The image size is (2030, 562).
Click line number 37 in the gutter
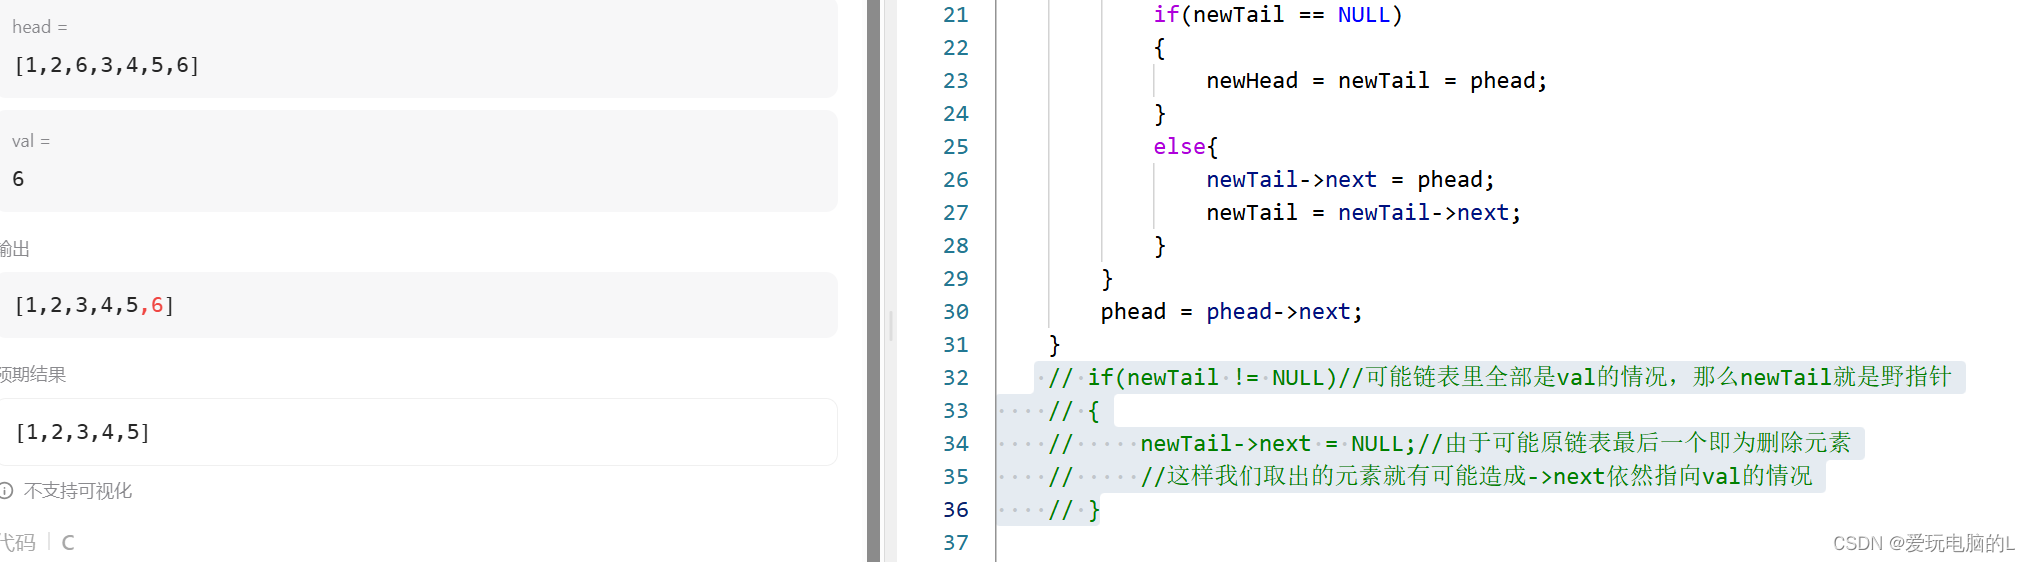point(956,543)
